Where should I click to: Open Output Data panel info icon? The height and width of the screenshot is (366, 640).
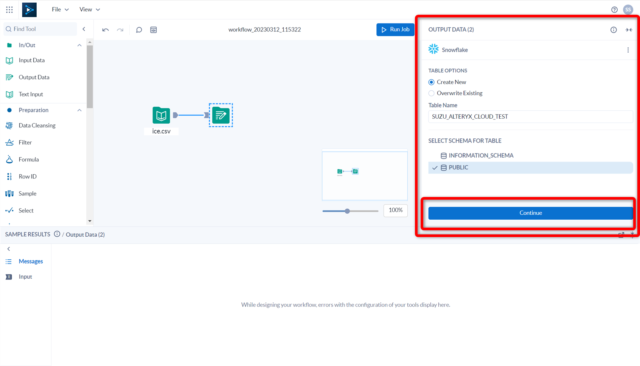613,29
